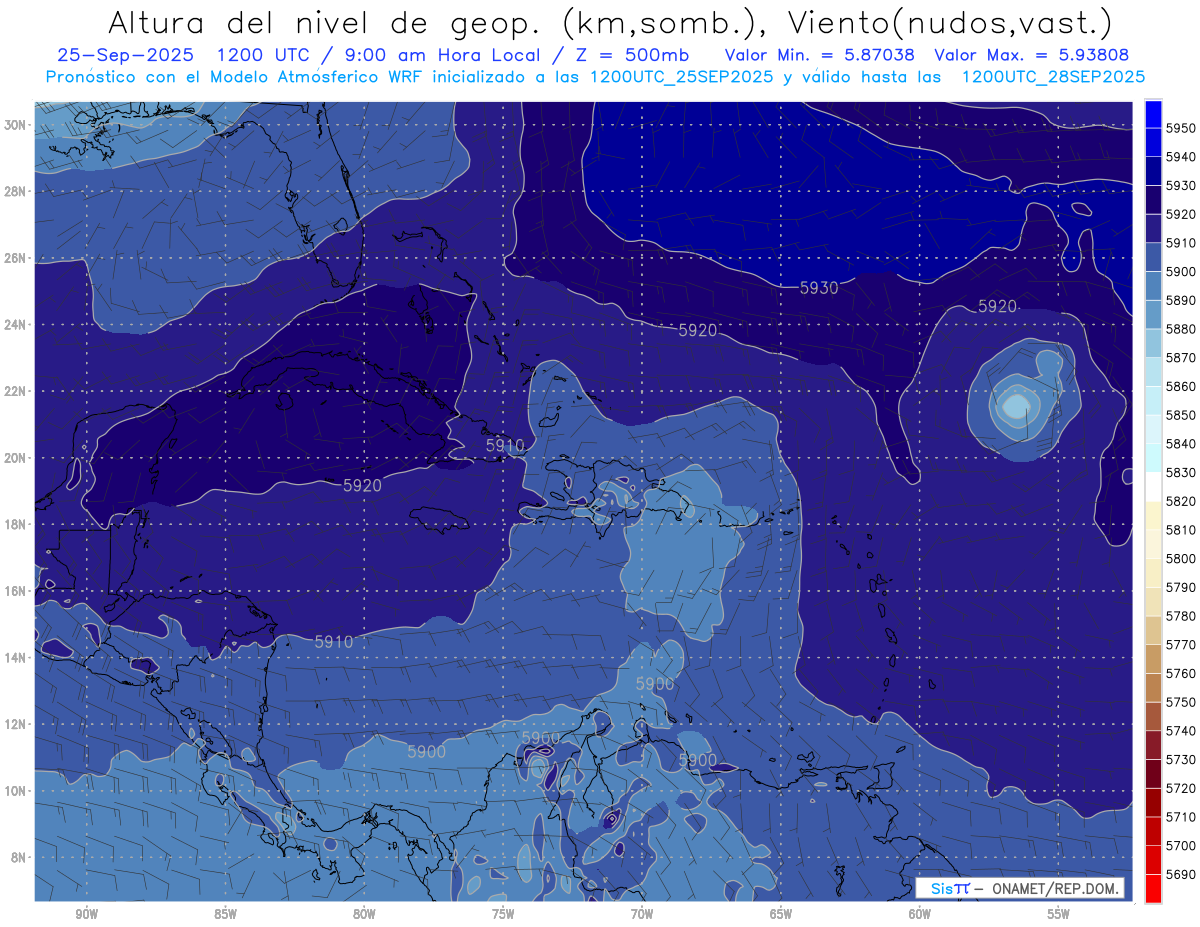
Task: Click the legend value 5870
Action: click(x=1181, y=357)
